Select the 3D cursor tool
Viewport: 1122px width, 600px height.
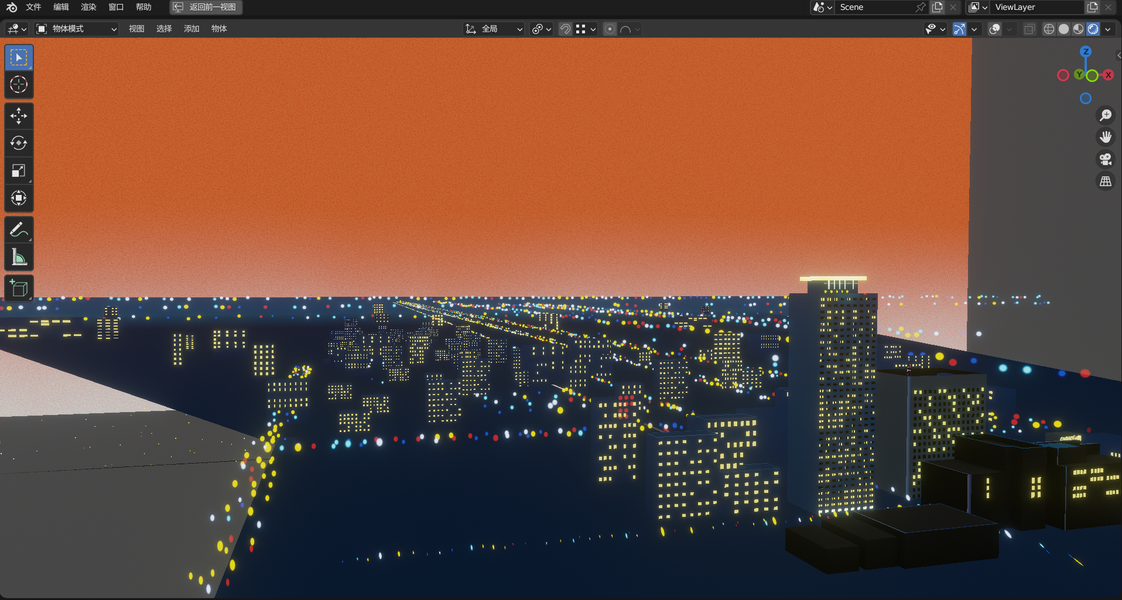click(x=19, y=84)
